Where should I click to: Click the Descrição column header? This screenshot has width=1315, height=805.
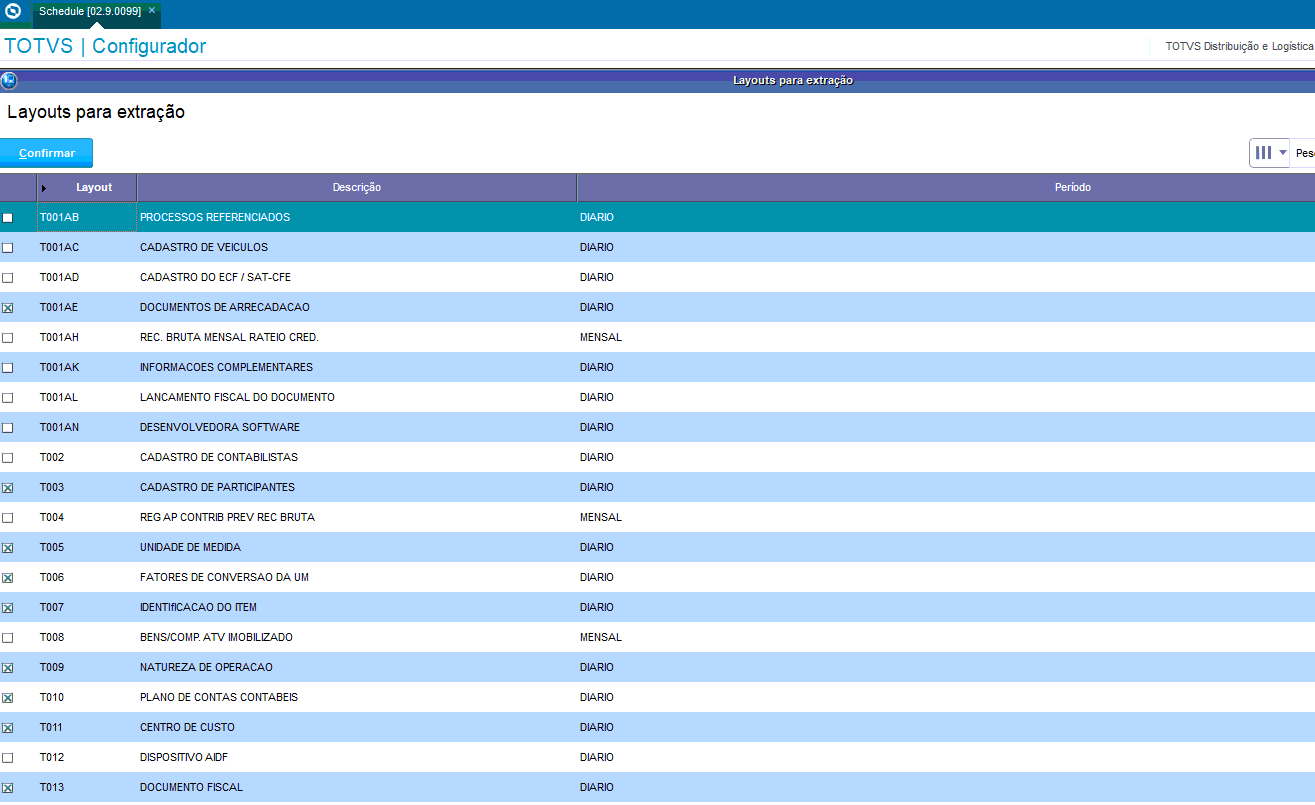pos(356,187)
